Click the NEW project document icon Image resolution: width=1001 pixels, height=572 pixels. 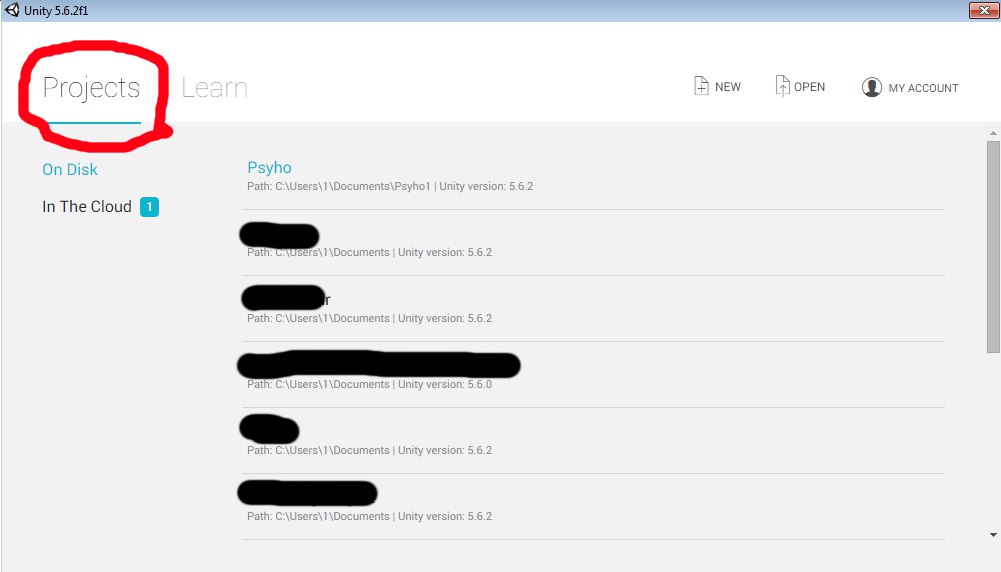click(x=701, y=86)
